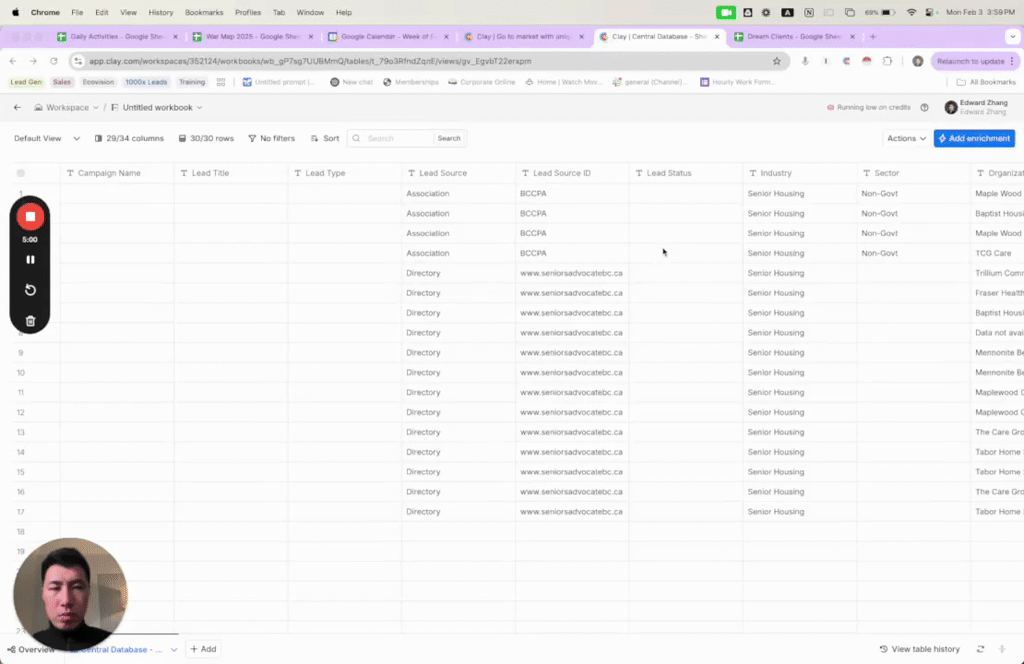Image resolution: width=1024 pixels, height=664 pixels.
Task: Open the No filters control
Action: 271,139
